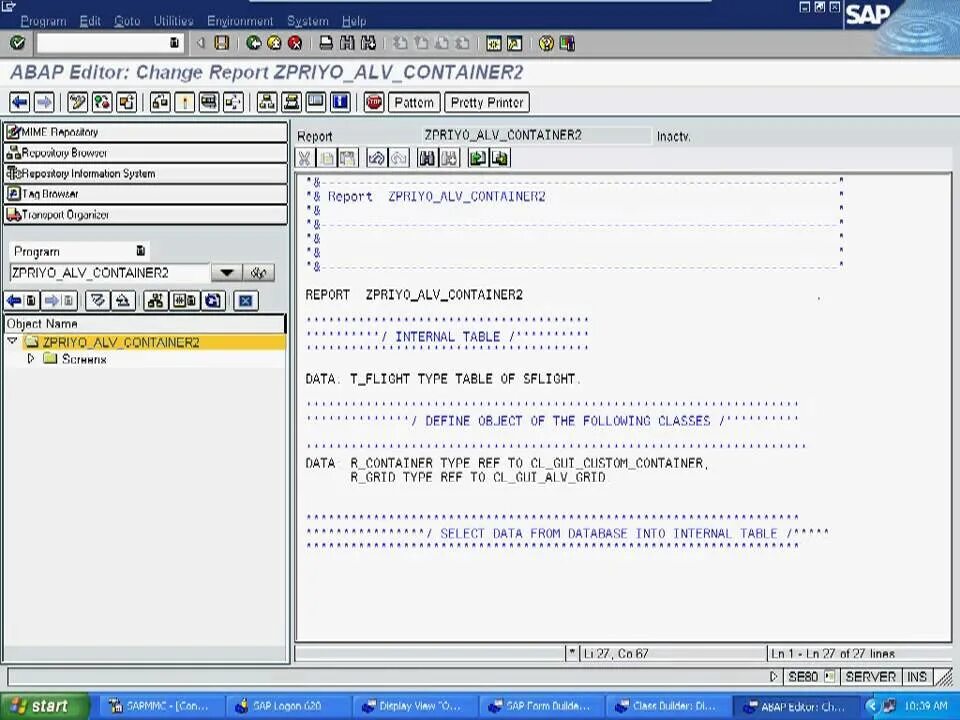Click the Help question mark icon
The image size is (960, 720).
546,43
